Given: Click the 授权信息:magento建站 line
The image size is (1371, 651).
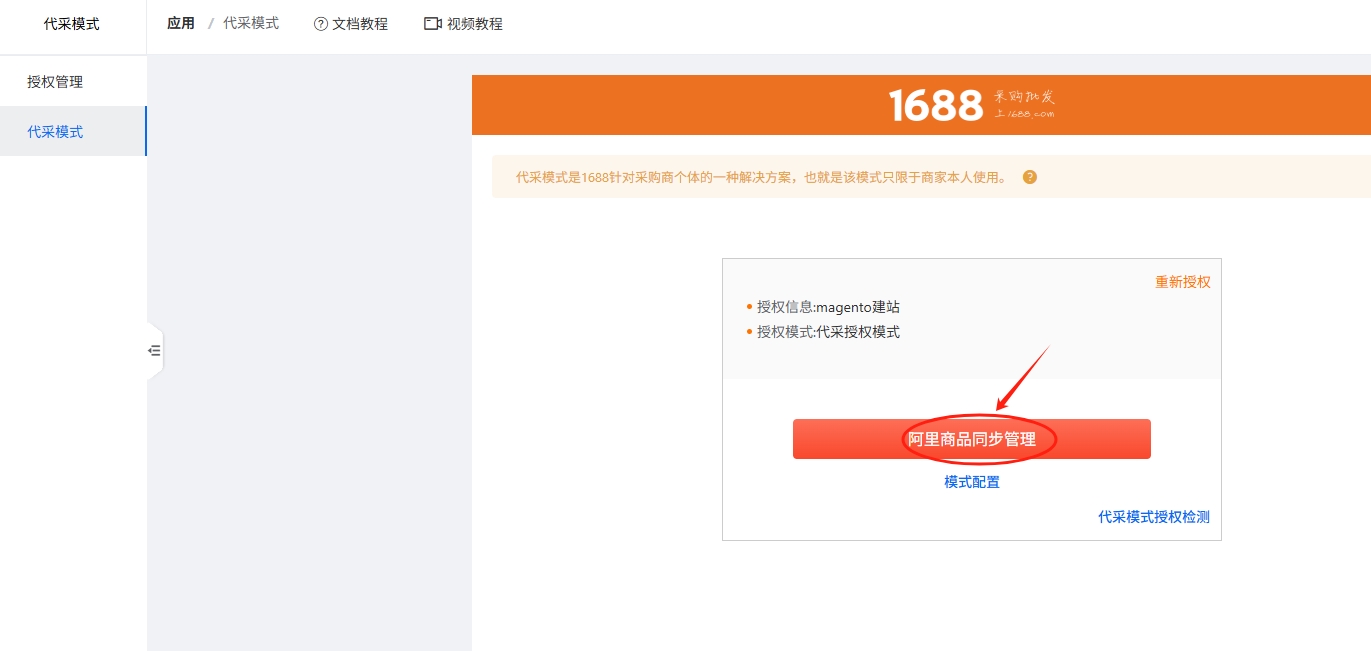Looking at the screenshot, I should (x=828, y=307).
